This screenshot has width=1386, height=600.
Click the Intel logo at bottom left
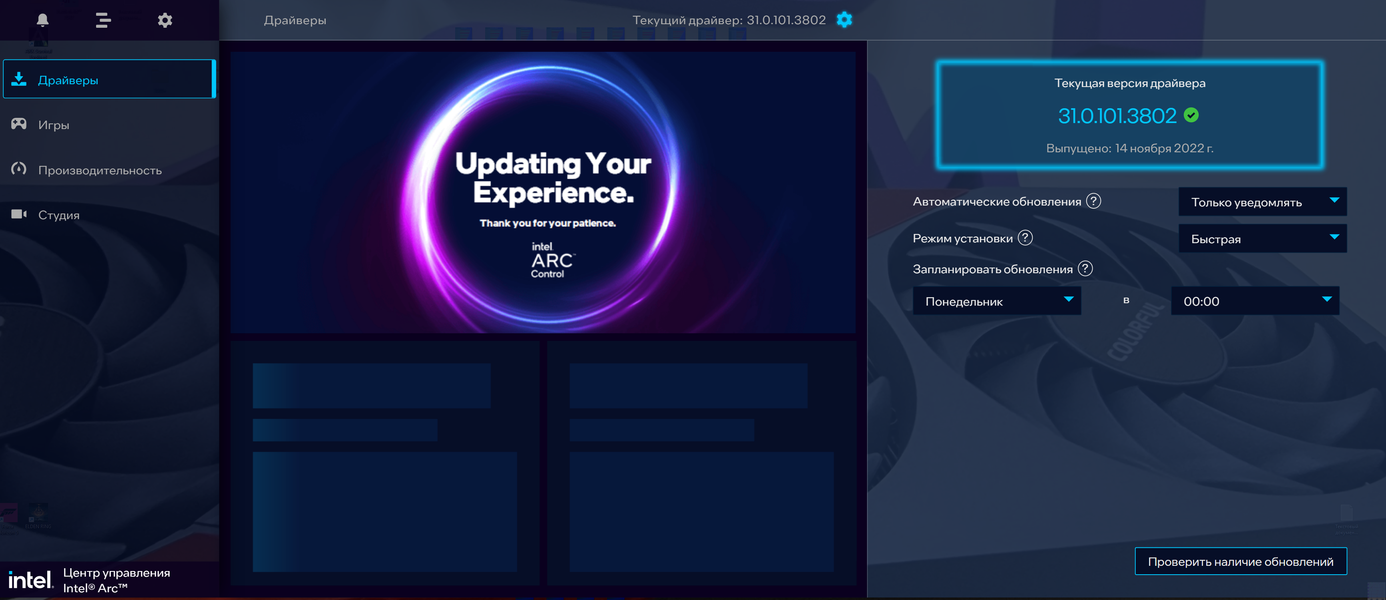[30, 580]
